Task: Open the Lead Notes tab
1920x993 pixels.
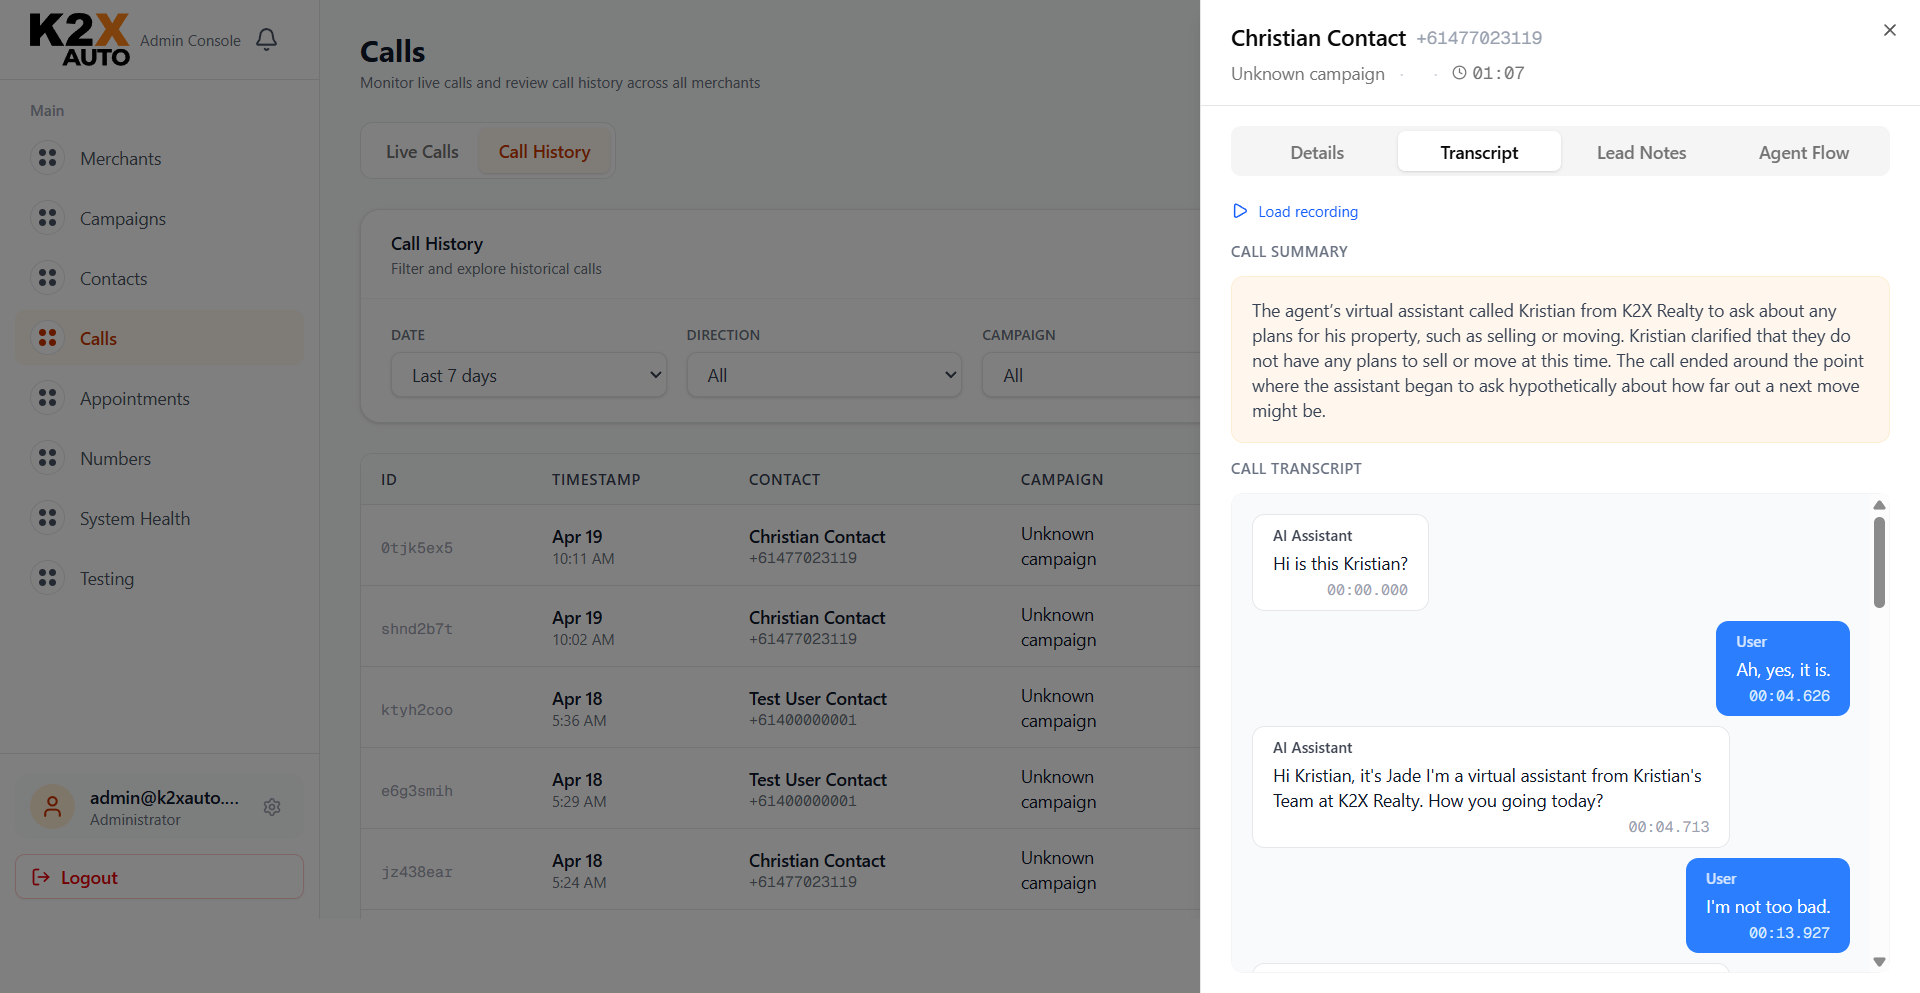Action: (x=1641, y=152)
